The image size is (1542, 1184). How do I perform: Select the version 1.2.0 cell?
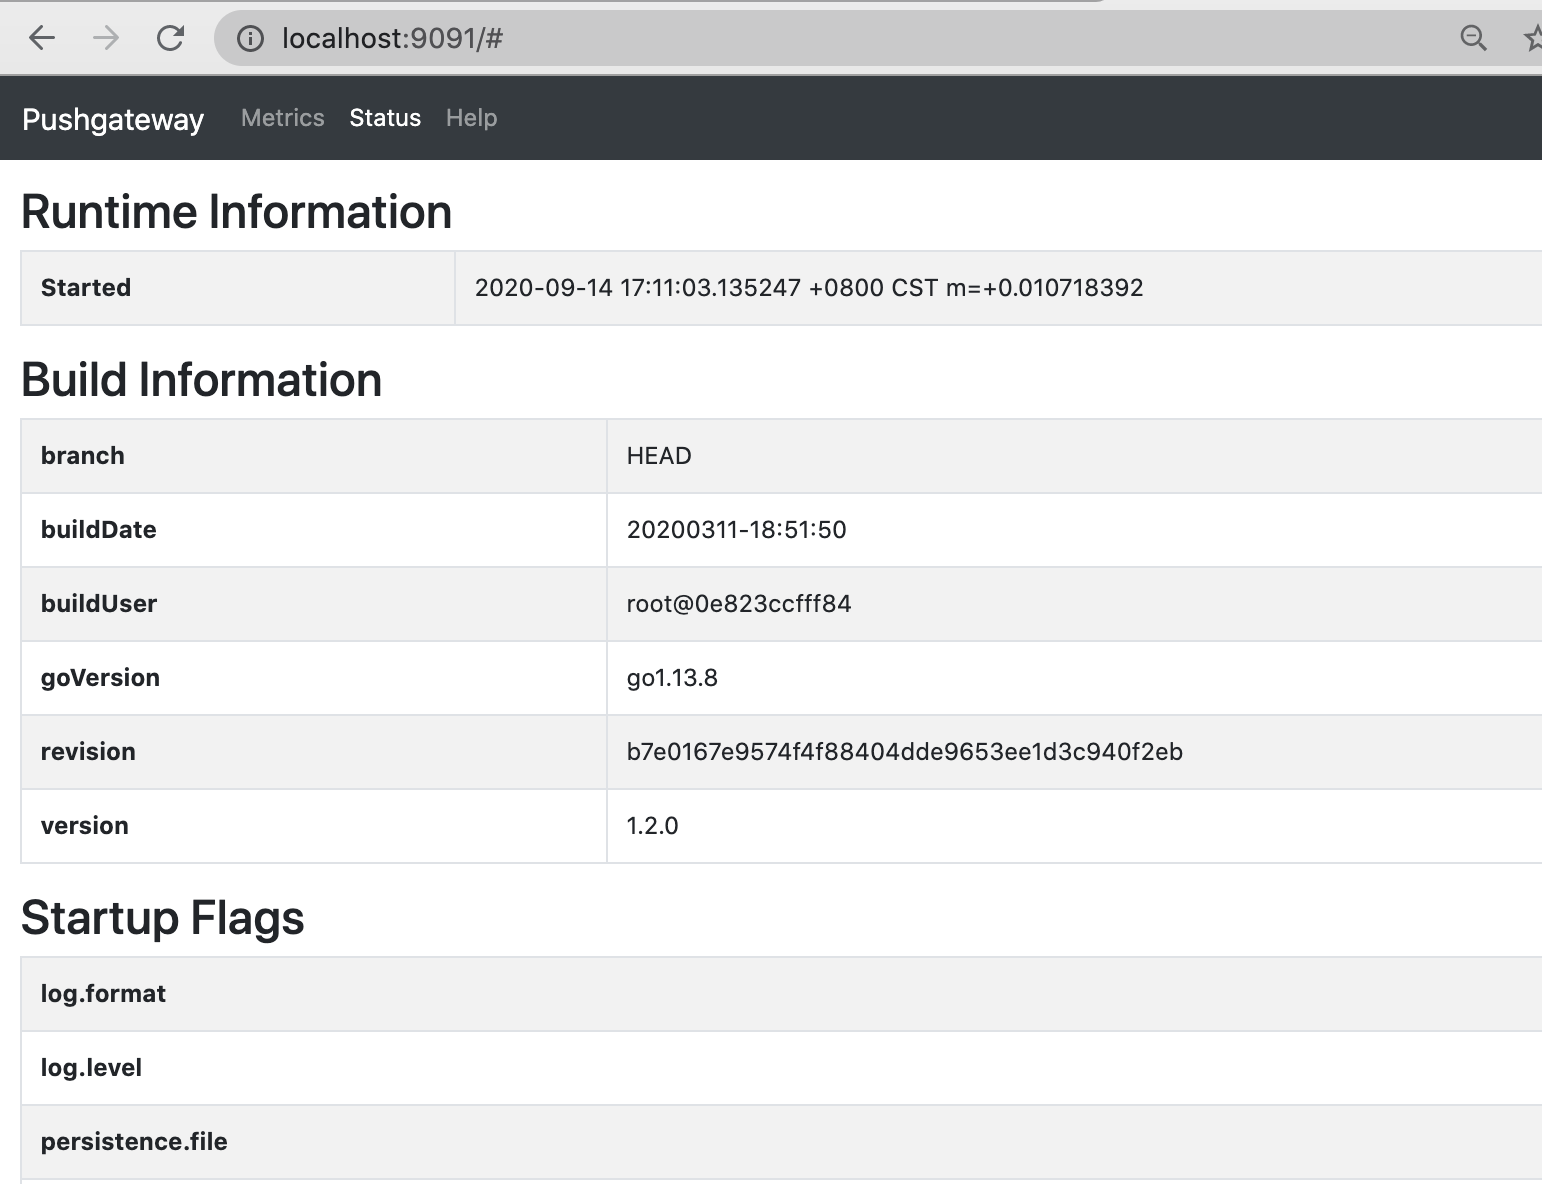652,826
